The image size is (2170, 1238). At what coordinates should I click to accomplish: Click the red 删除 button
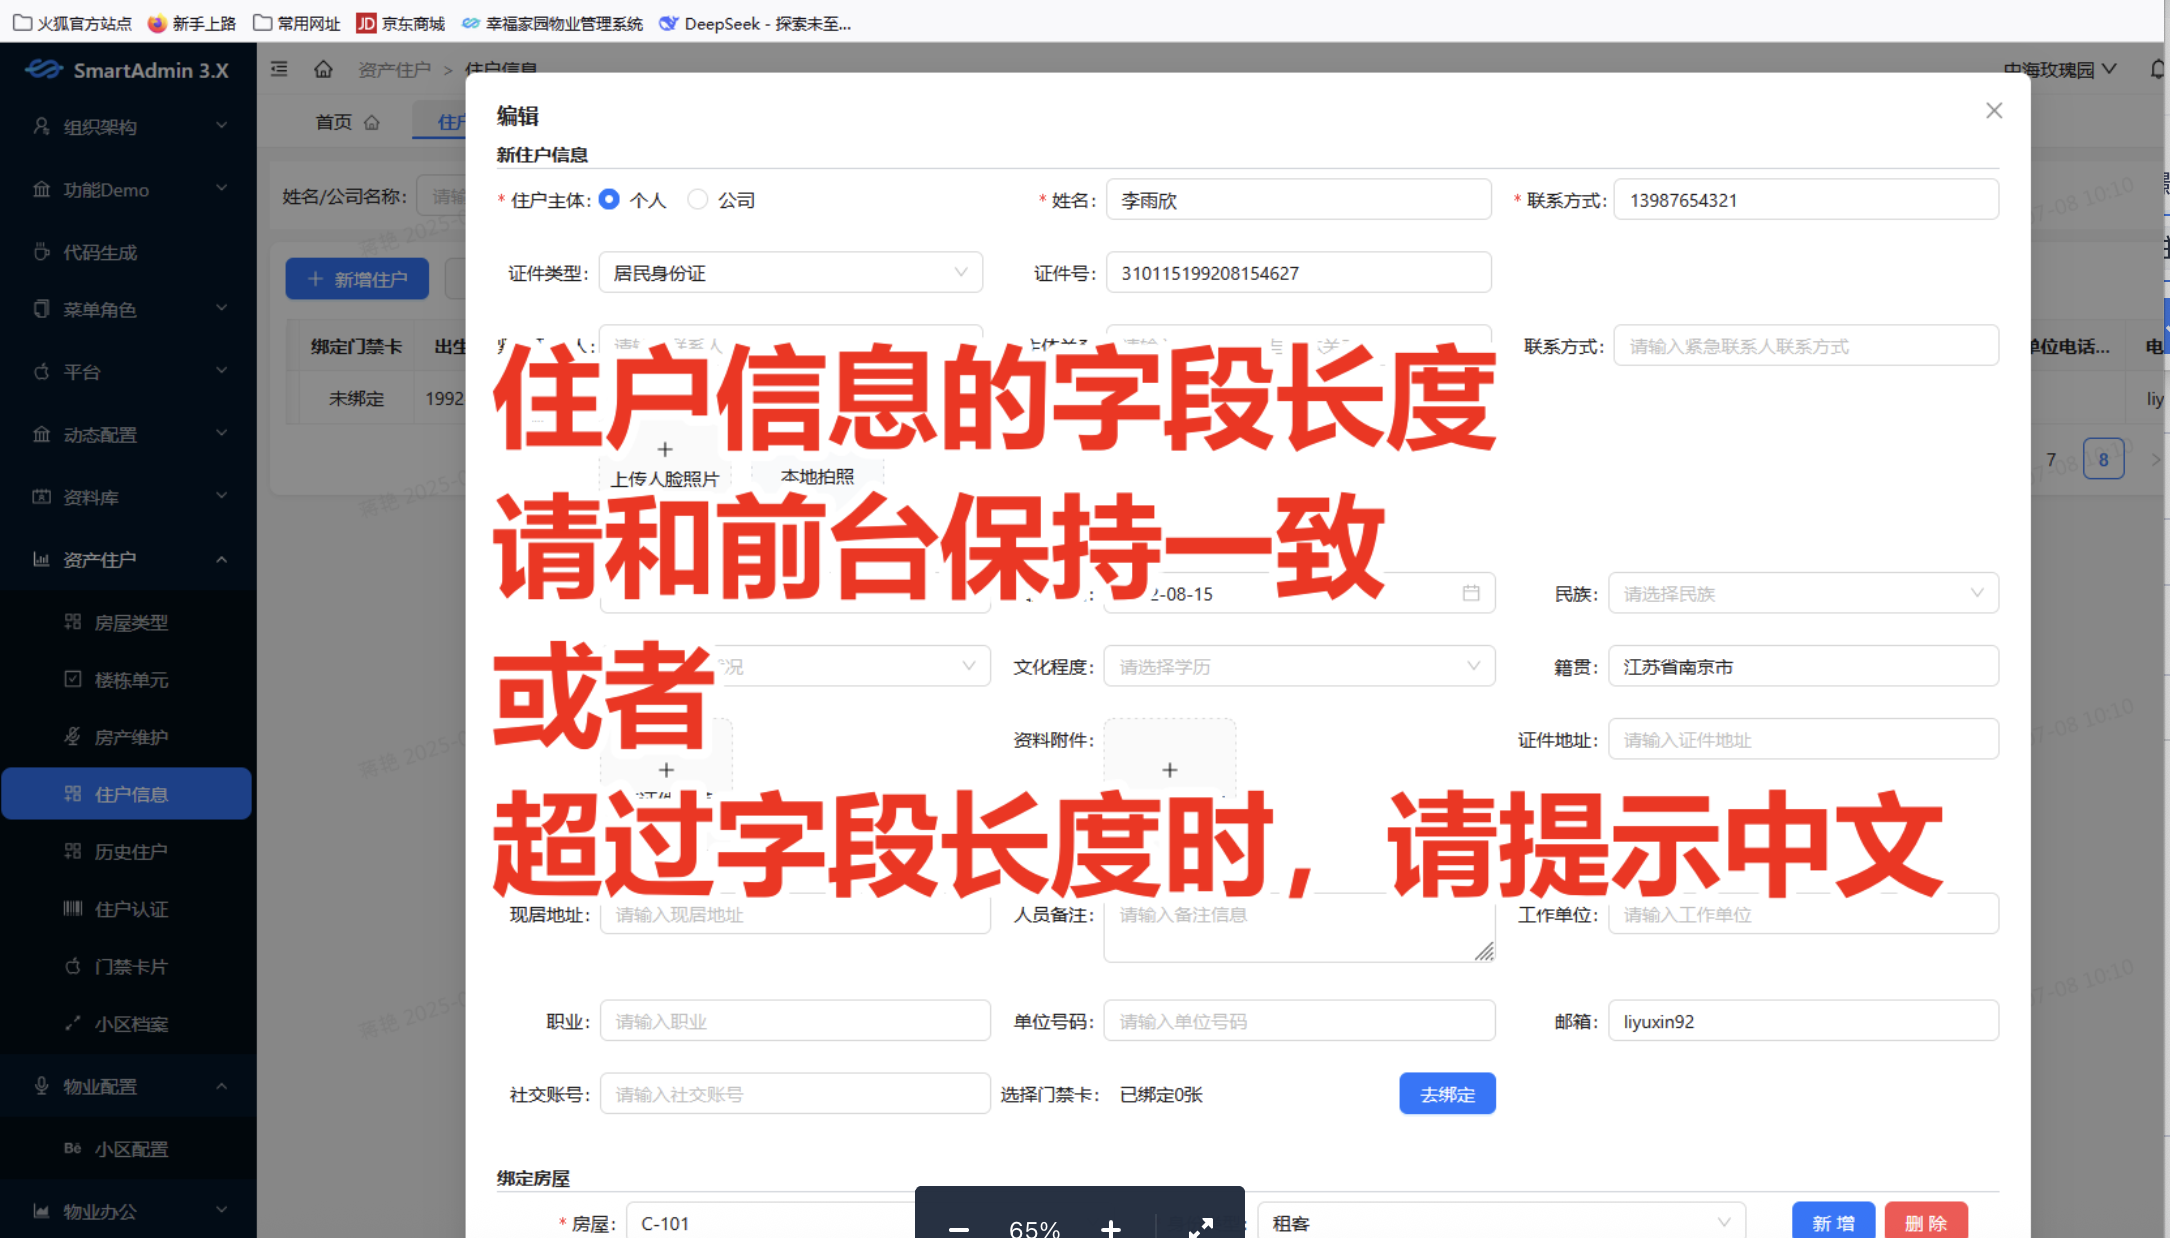click(1925, 1223)
